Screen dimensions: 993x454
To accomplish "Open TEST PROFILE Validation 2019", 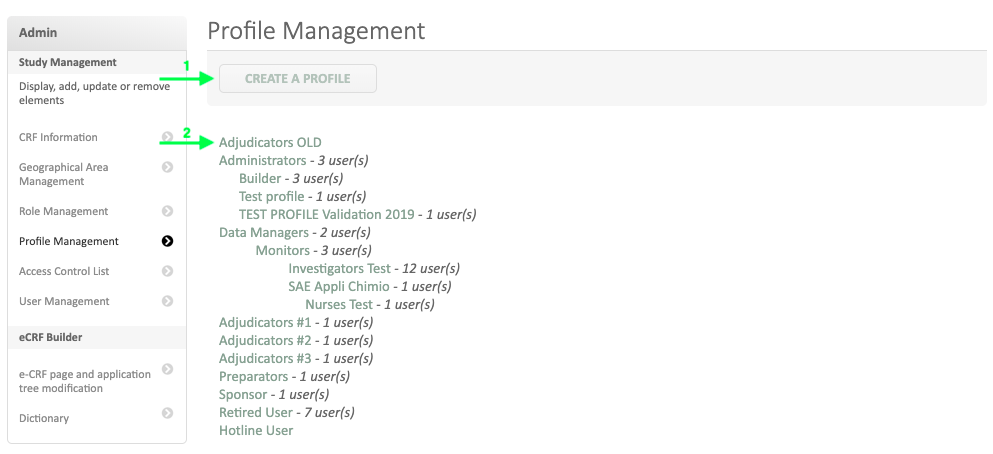I will pos(326,214).
